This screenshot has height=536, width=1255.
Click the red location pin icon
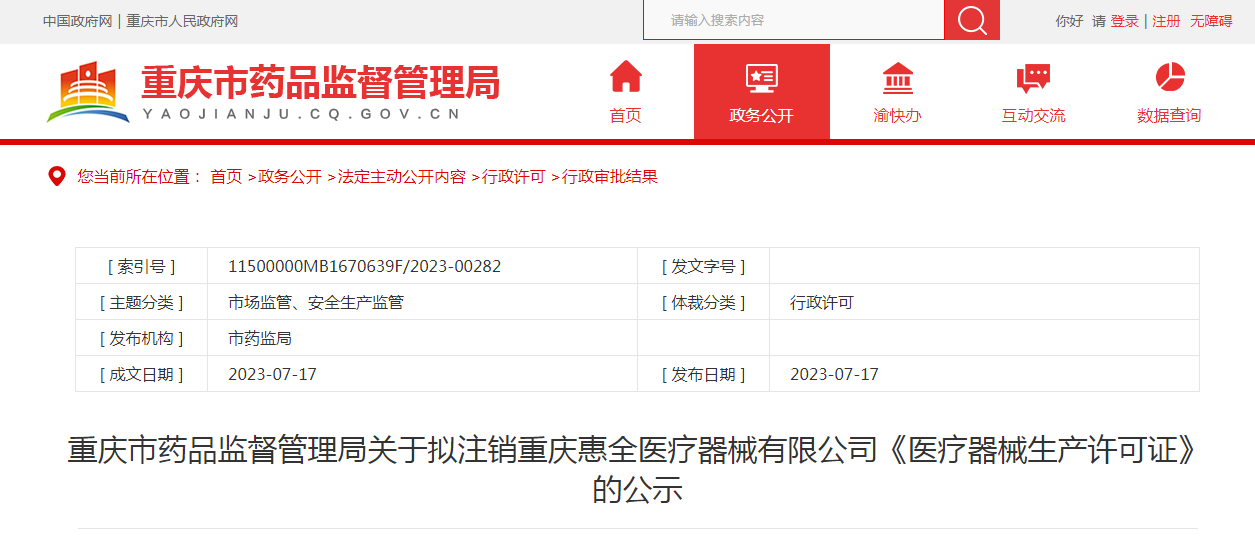(x=57, y=177)
